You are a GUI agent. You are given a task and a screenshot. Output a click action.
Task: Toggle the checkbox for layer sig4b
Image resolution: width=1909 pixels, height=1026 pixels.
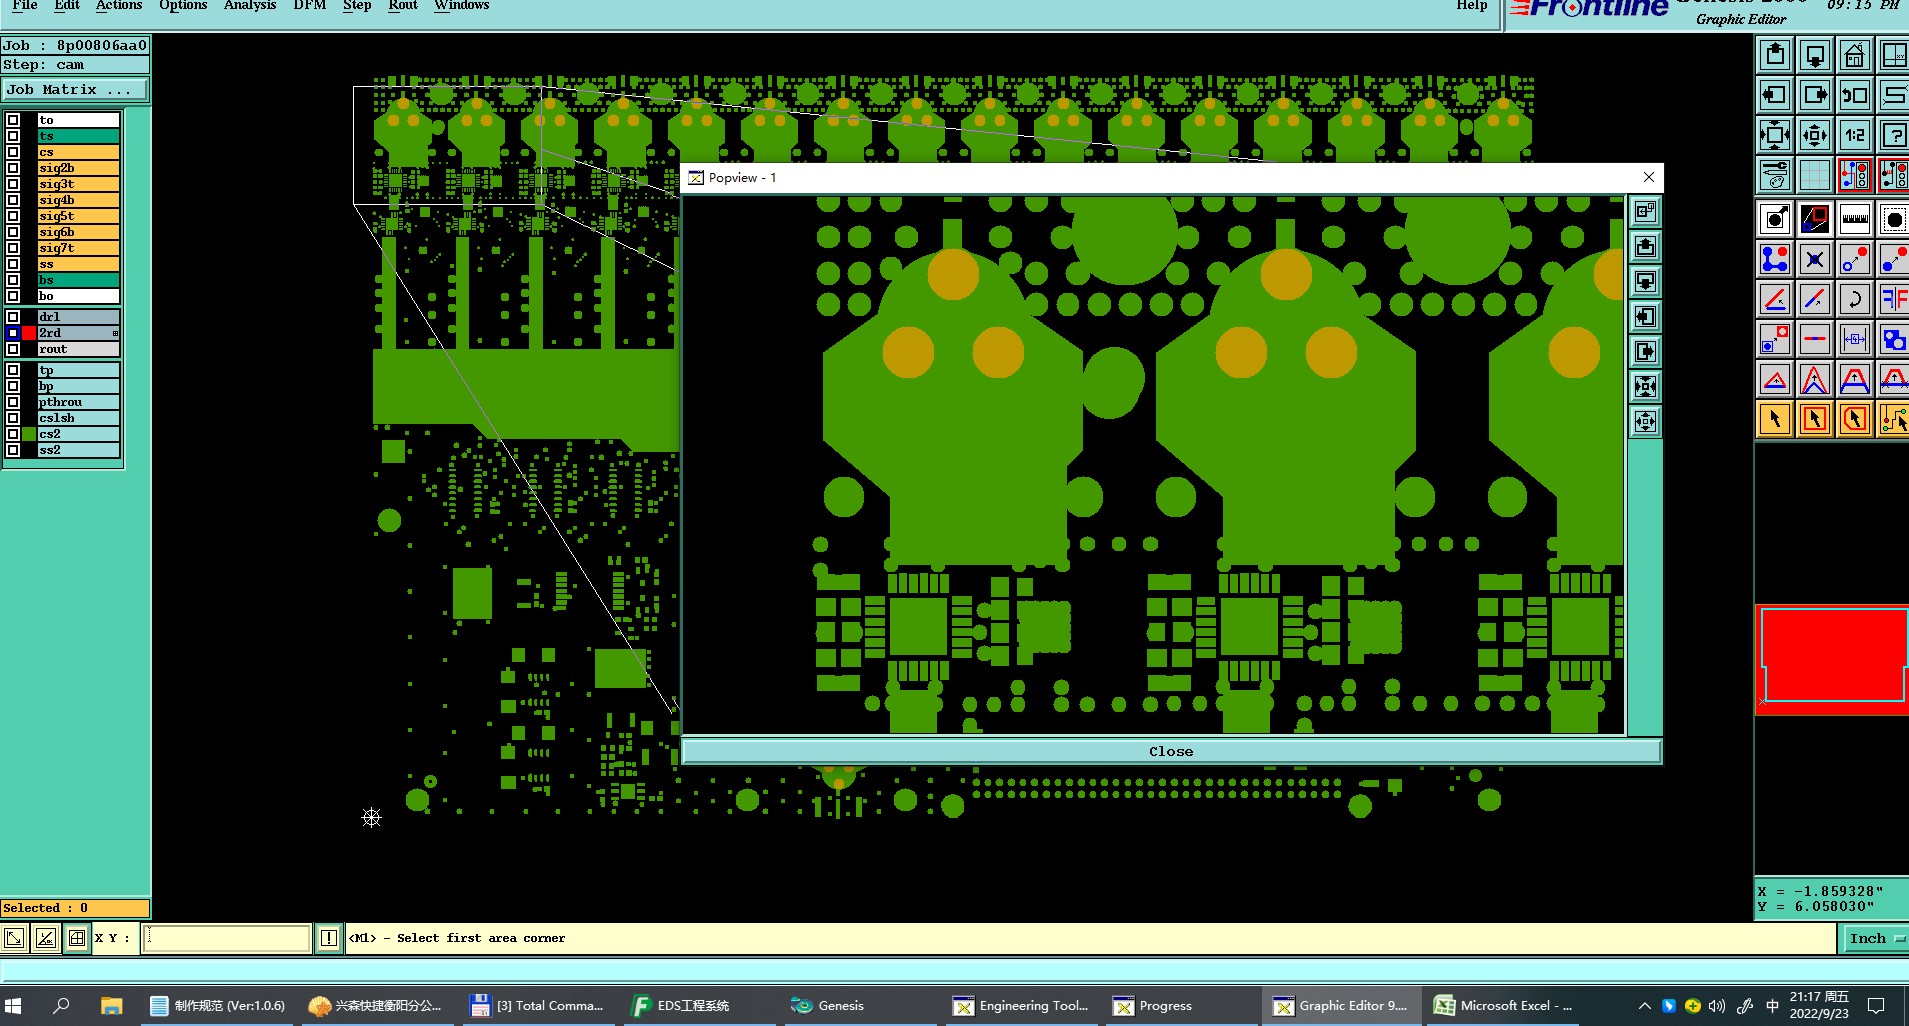pyautogui.click(x=13, y=200)
